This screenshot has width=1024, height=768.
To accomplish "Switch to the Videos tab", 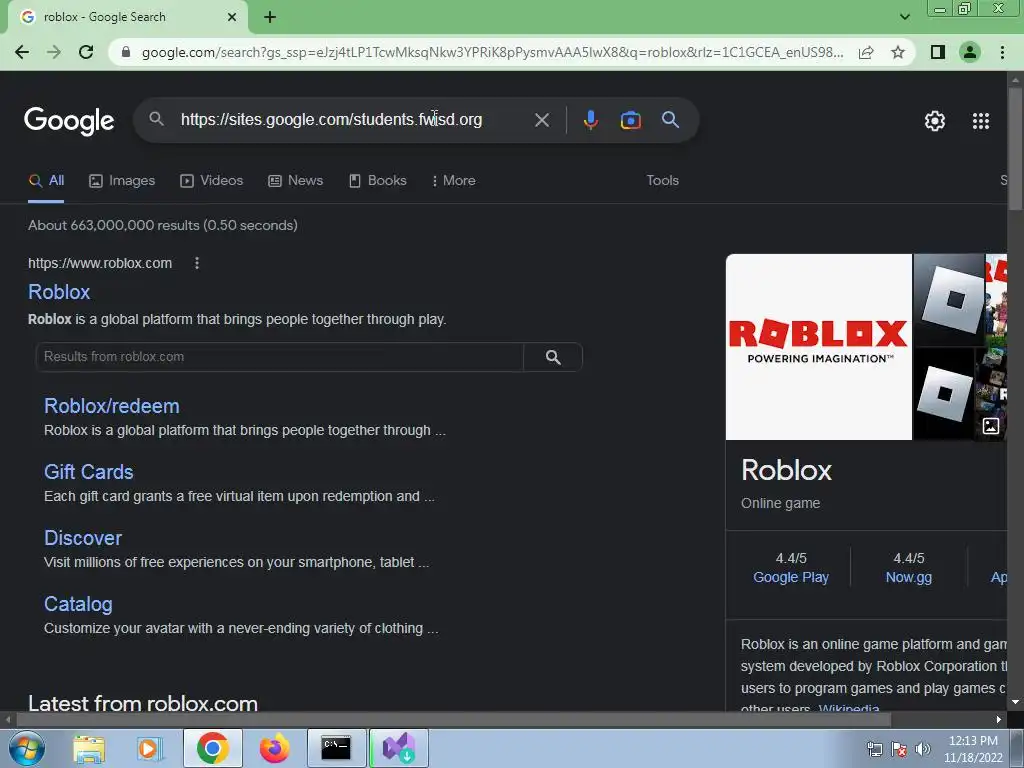I will click(212, 181).
